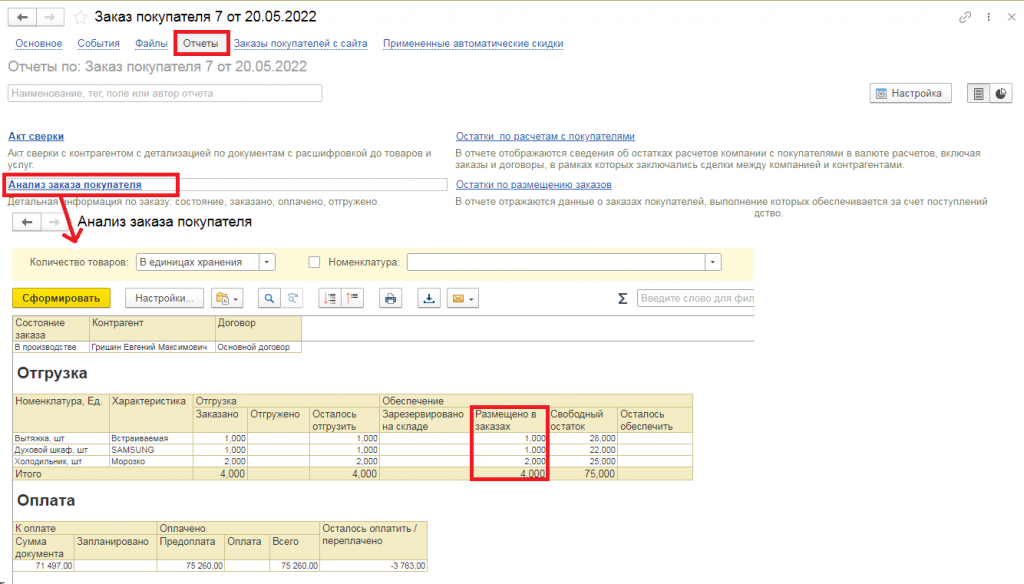Expand all groups icon
Image resolution: width=1024 pixels, height=584 pixels.
click(330, 299)
